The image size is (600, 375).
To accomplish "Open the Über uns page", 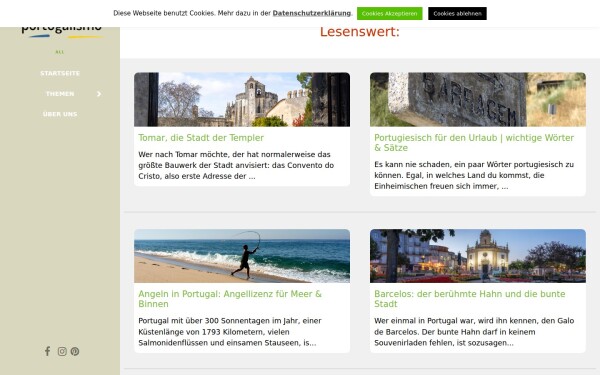I will pyautogui.click(x=60, y=114).
